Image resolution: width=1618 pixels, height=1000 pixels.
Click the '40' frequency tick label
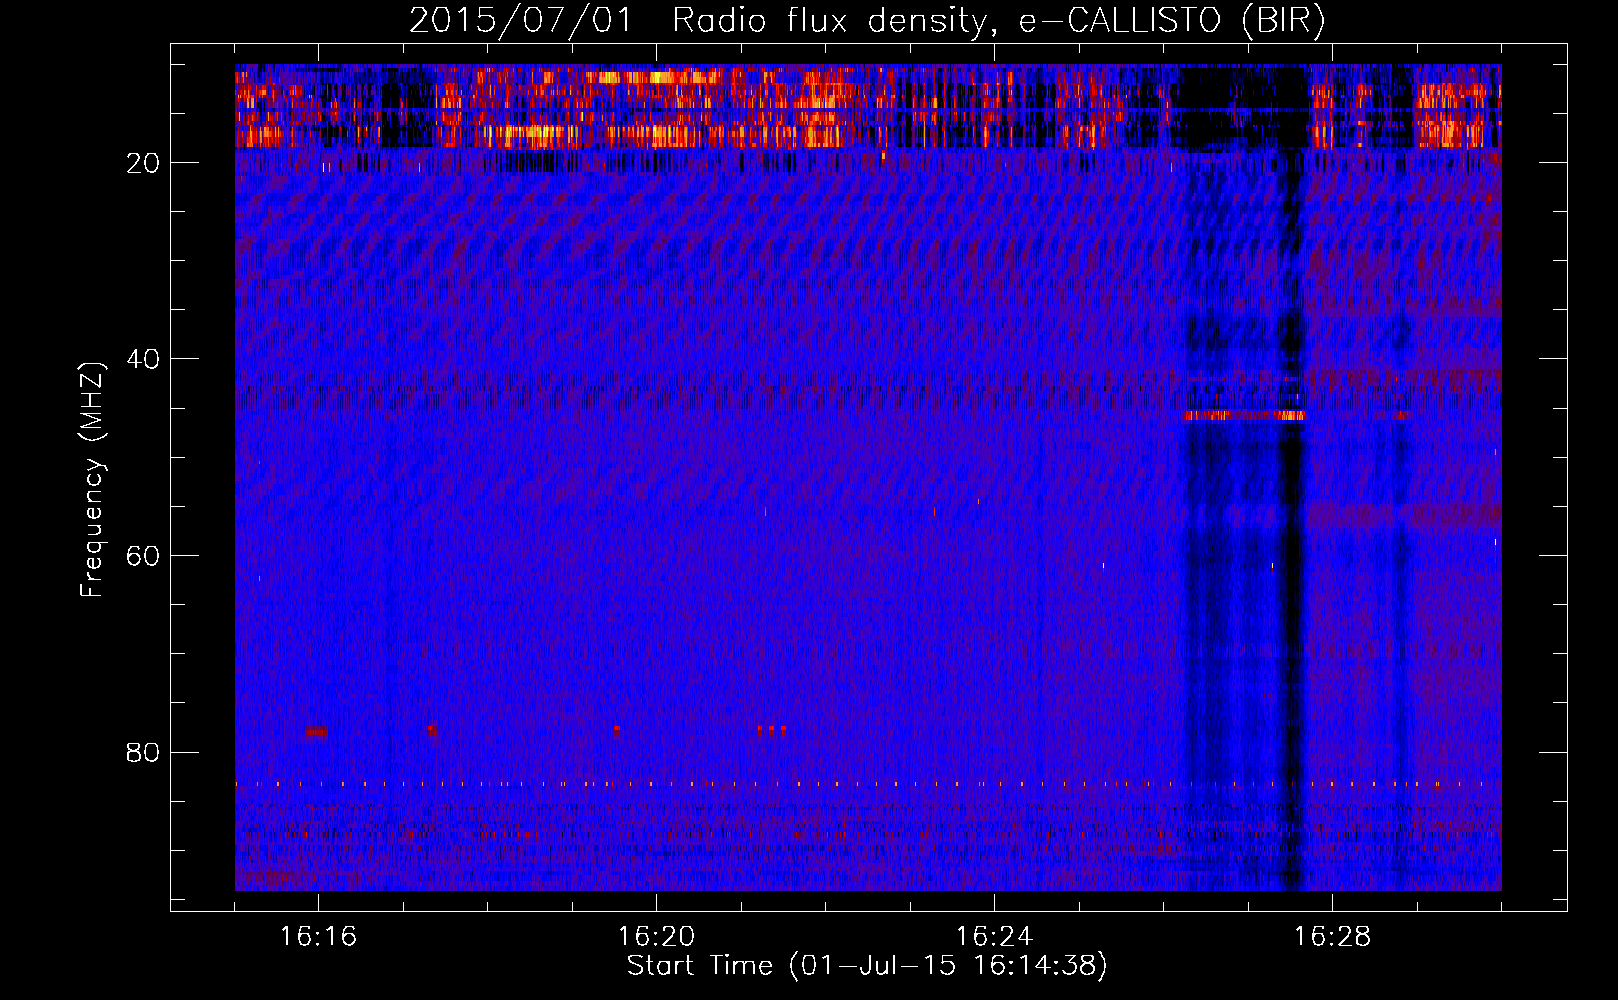143,359
